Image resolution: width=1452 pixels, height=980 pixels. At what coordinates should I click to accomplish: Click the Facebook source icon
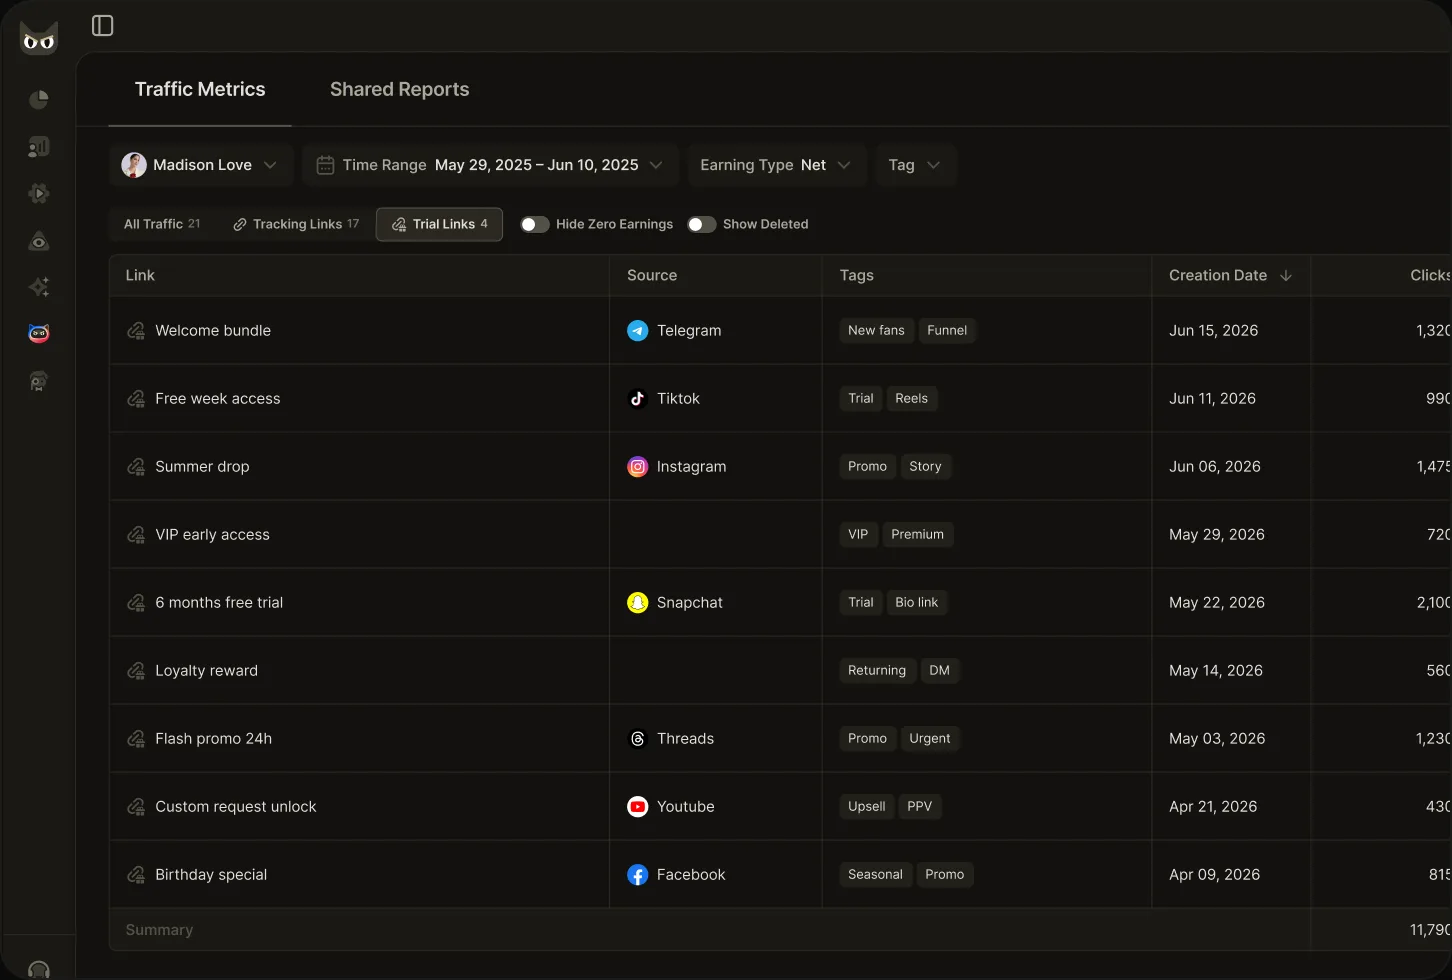coord(637,874)
